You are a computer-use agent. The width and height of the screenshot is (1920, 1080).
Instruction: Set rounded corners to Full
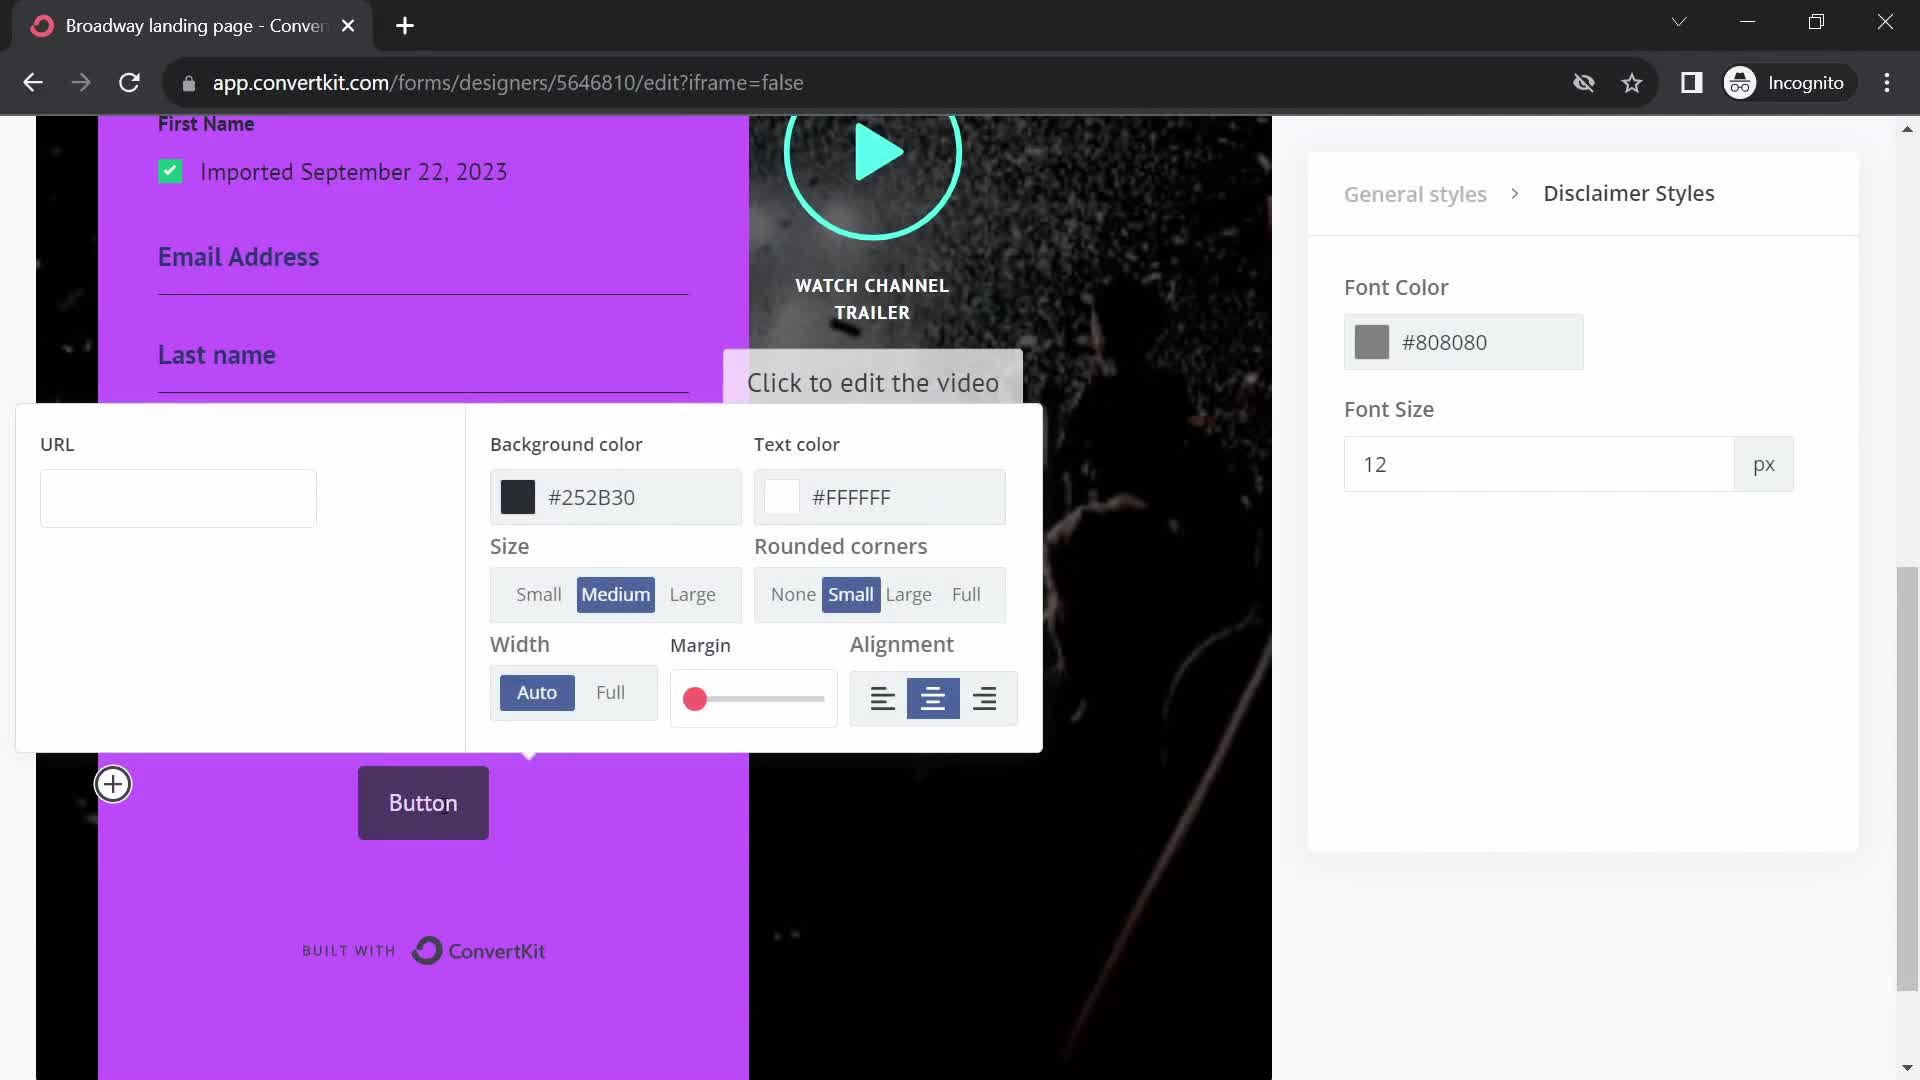coord(966,595)
